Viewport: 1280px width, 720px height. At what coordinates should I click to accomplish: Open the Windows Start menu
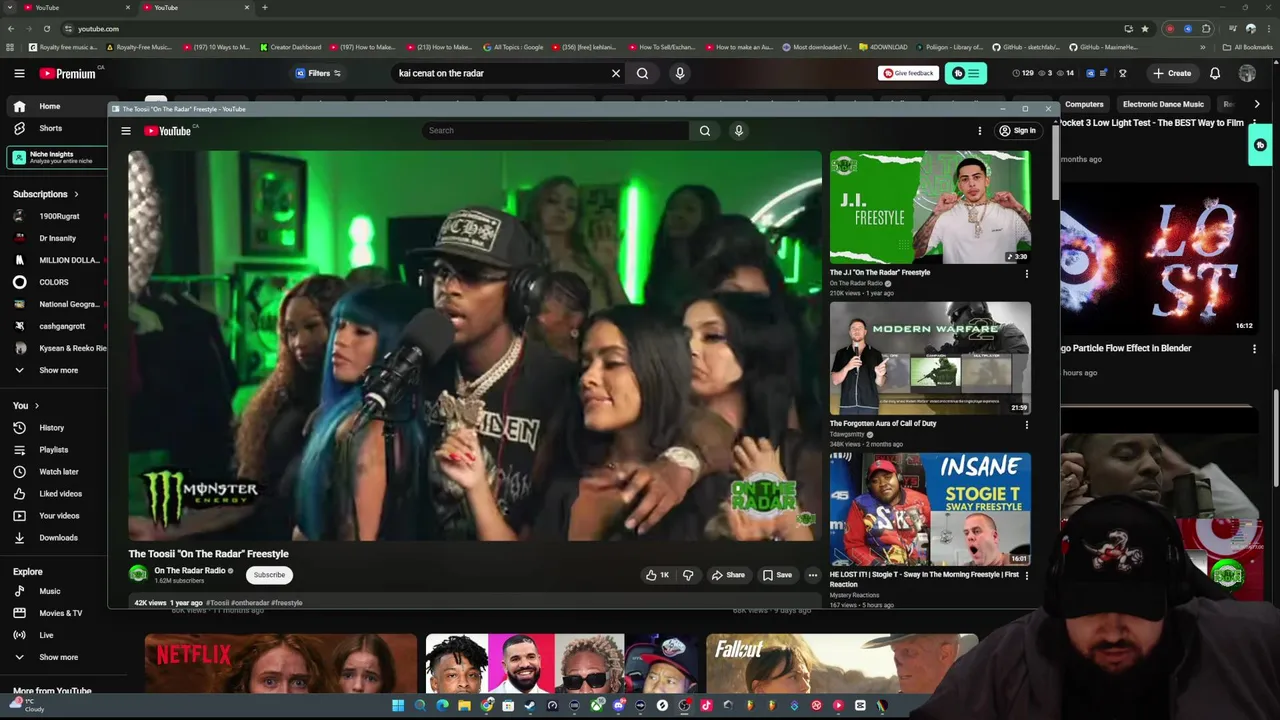(398, 706)
